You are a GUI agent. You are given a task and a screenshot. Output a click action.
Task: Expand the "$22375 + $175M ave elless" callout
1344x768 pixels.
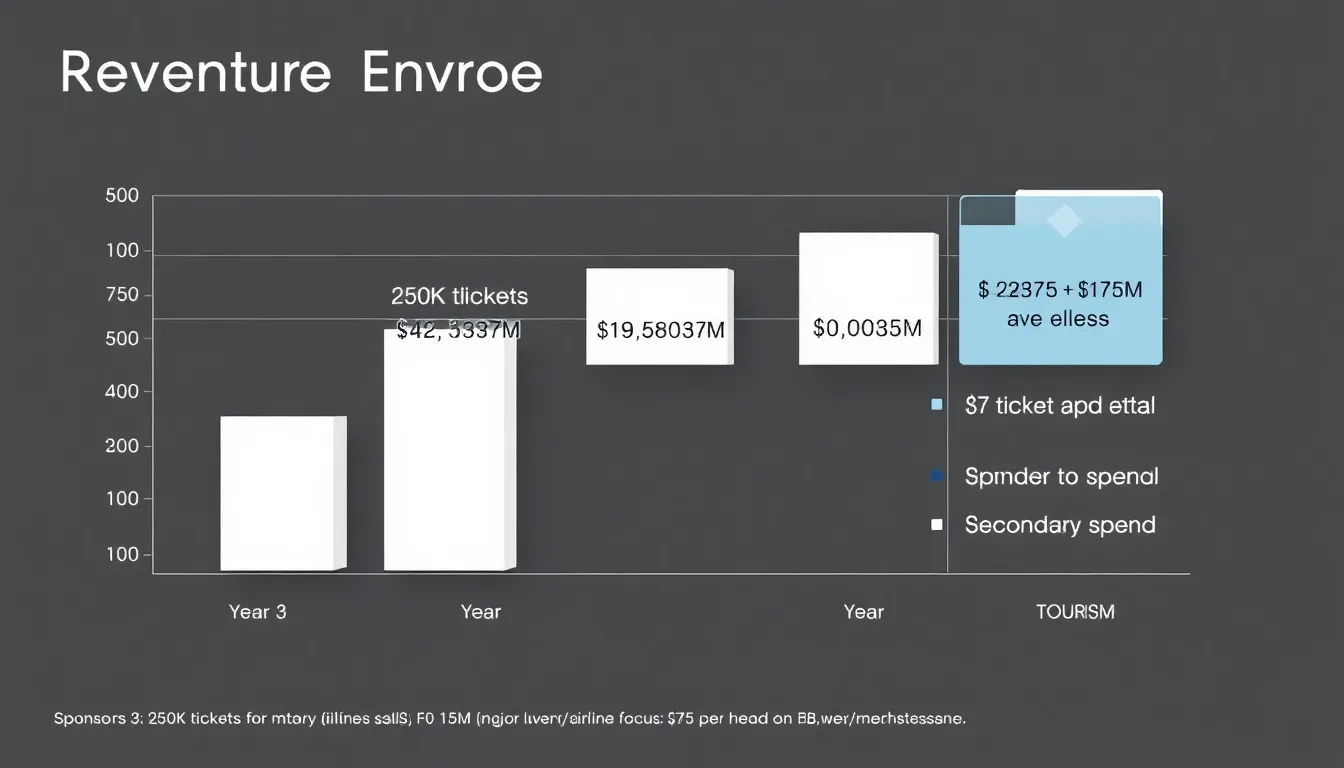point(1060,303)
